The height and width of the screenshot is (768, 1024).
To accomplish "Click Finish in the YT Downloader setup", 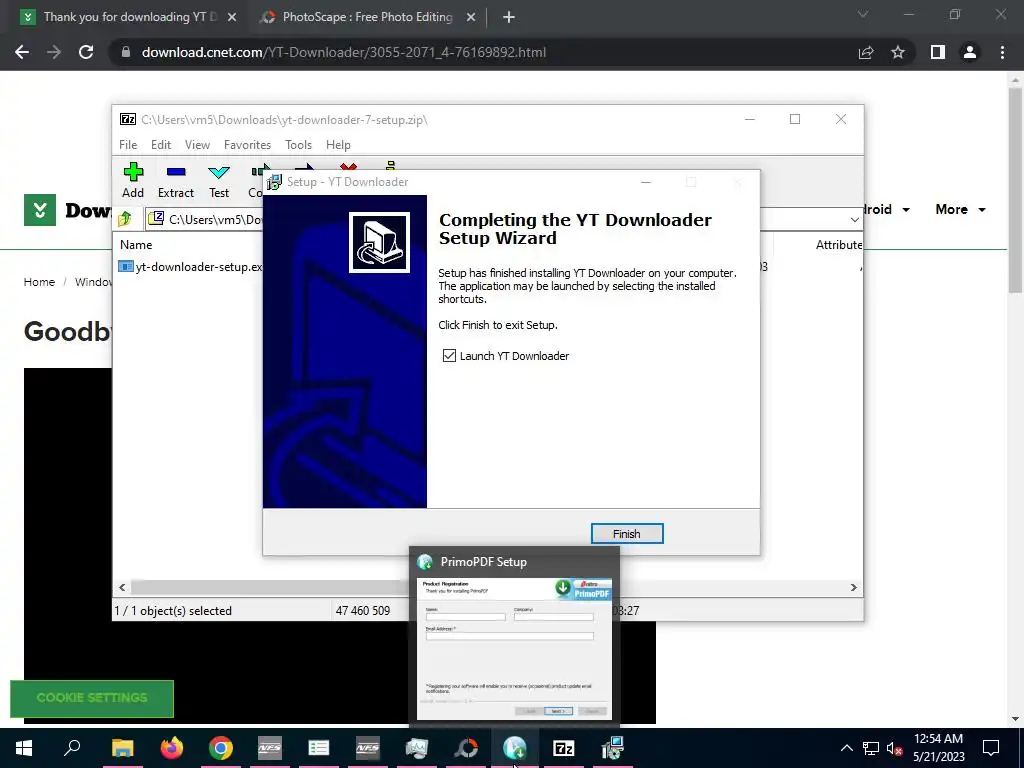I will pyautogui.click(x=627, y=534).
